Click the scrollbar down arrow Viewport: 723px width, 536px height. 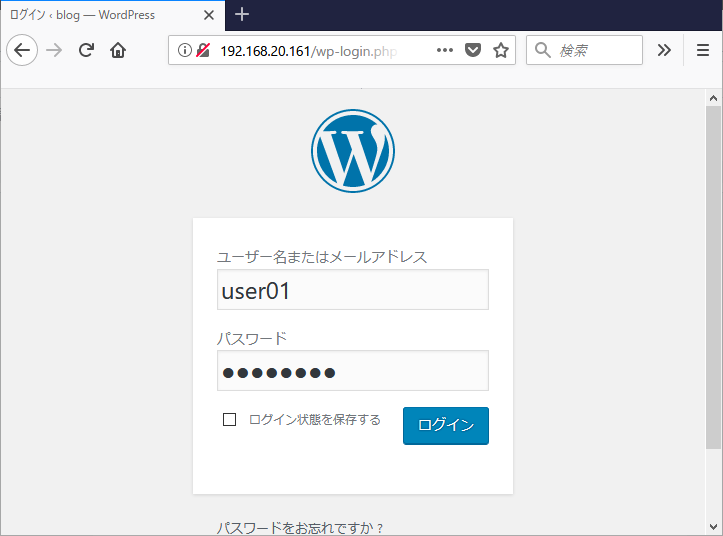click(713, 527)
